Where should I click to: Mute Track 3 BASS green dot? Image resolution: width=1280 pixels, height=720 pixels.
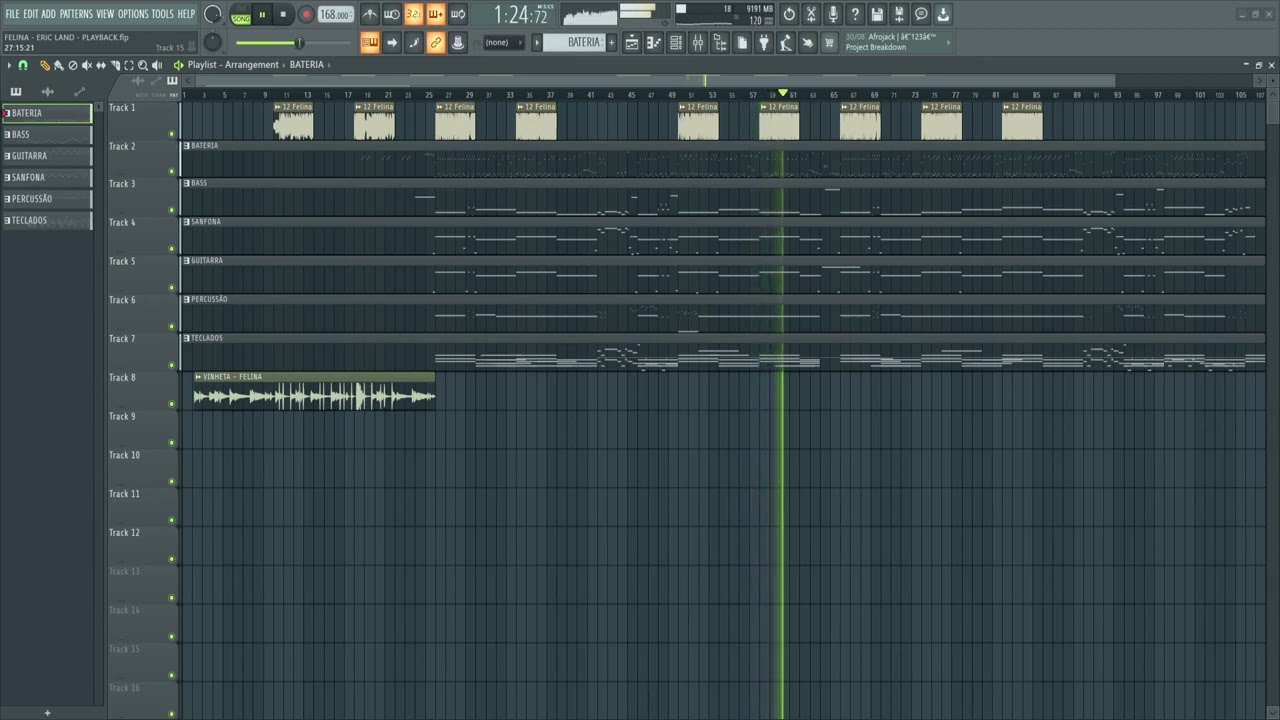[x=172, y=210]
